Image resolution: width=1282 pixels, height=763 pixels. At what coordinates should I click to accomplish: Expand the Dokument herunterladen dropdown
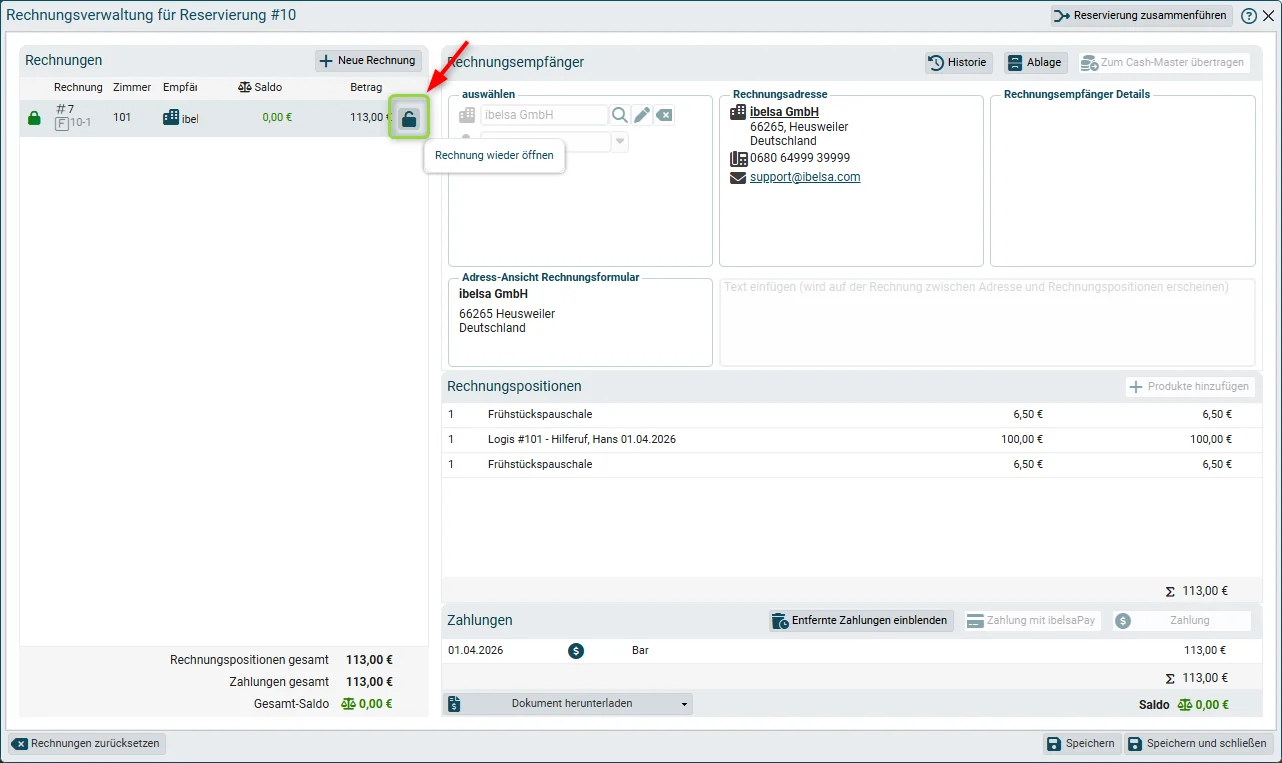568,704
